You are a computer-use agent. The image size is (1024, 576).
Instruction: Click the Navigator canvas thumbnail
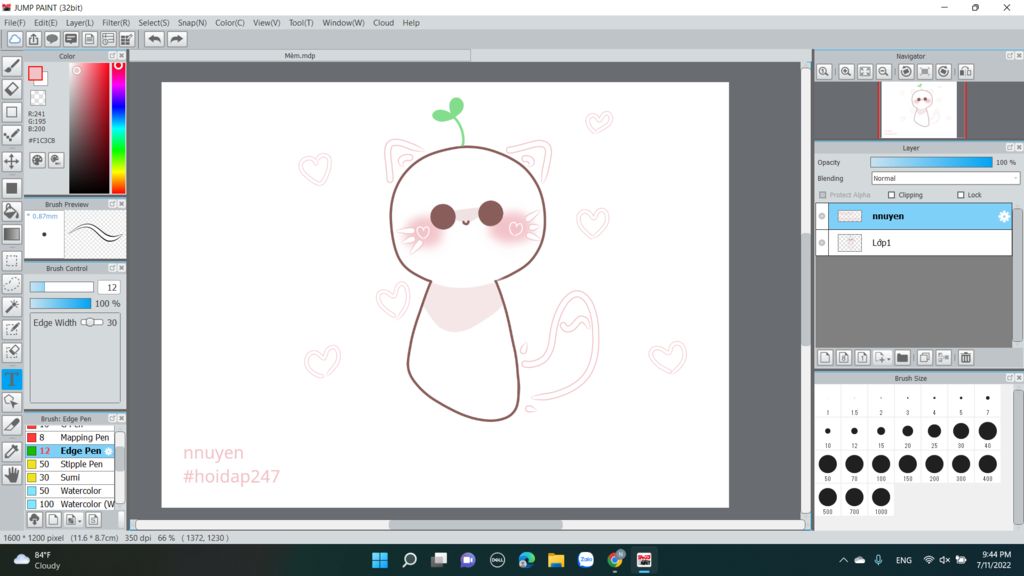[x=919, y=110]
